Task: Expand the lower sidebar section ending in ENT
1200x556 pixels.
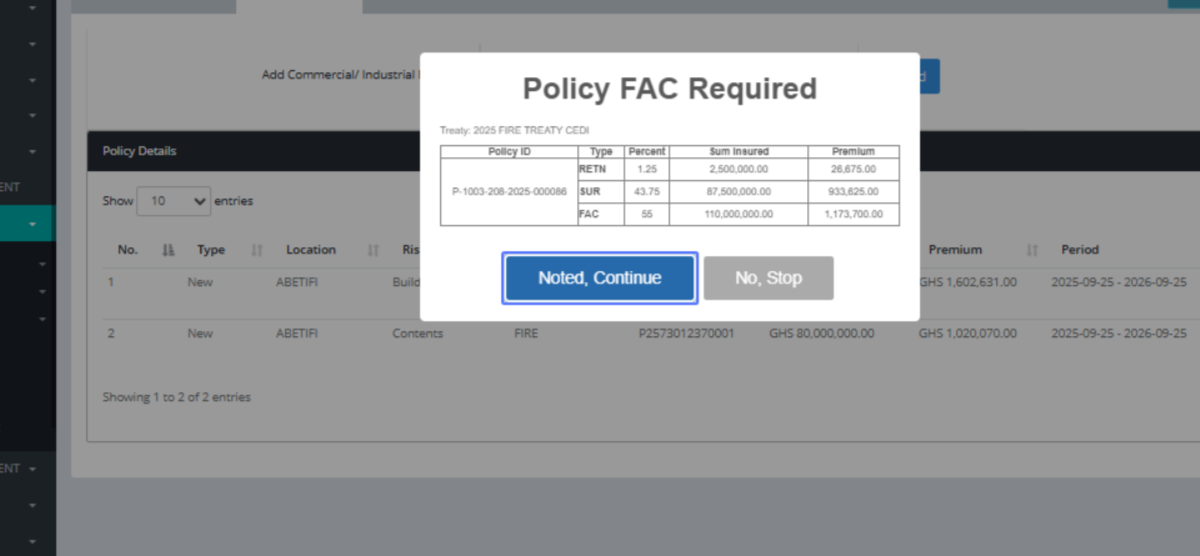Action: point(32,468)
